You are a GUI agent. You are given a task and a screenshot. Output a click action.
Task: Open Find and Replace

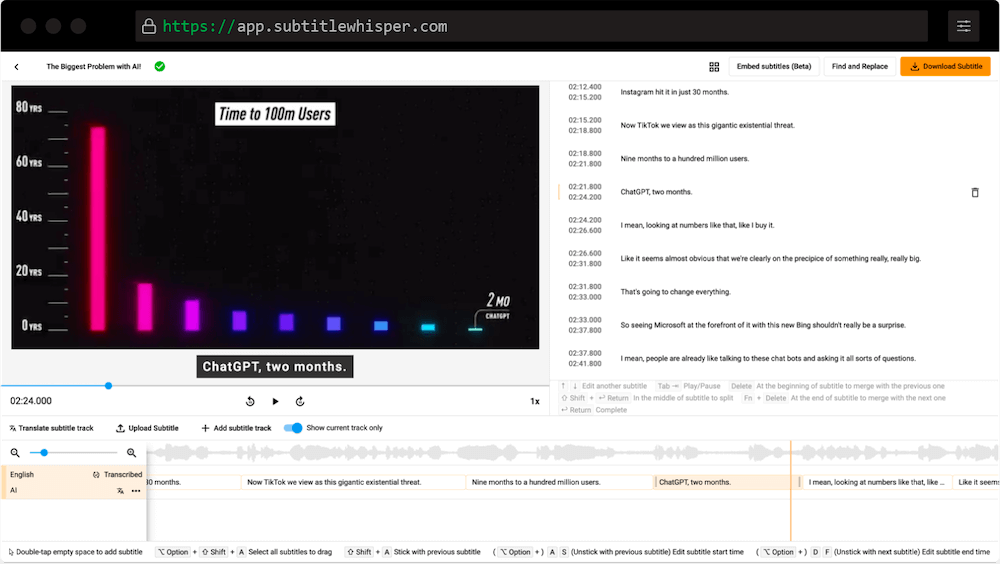(x=860, y=66)
